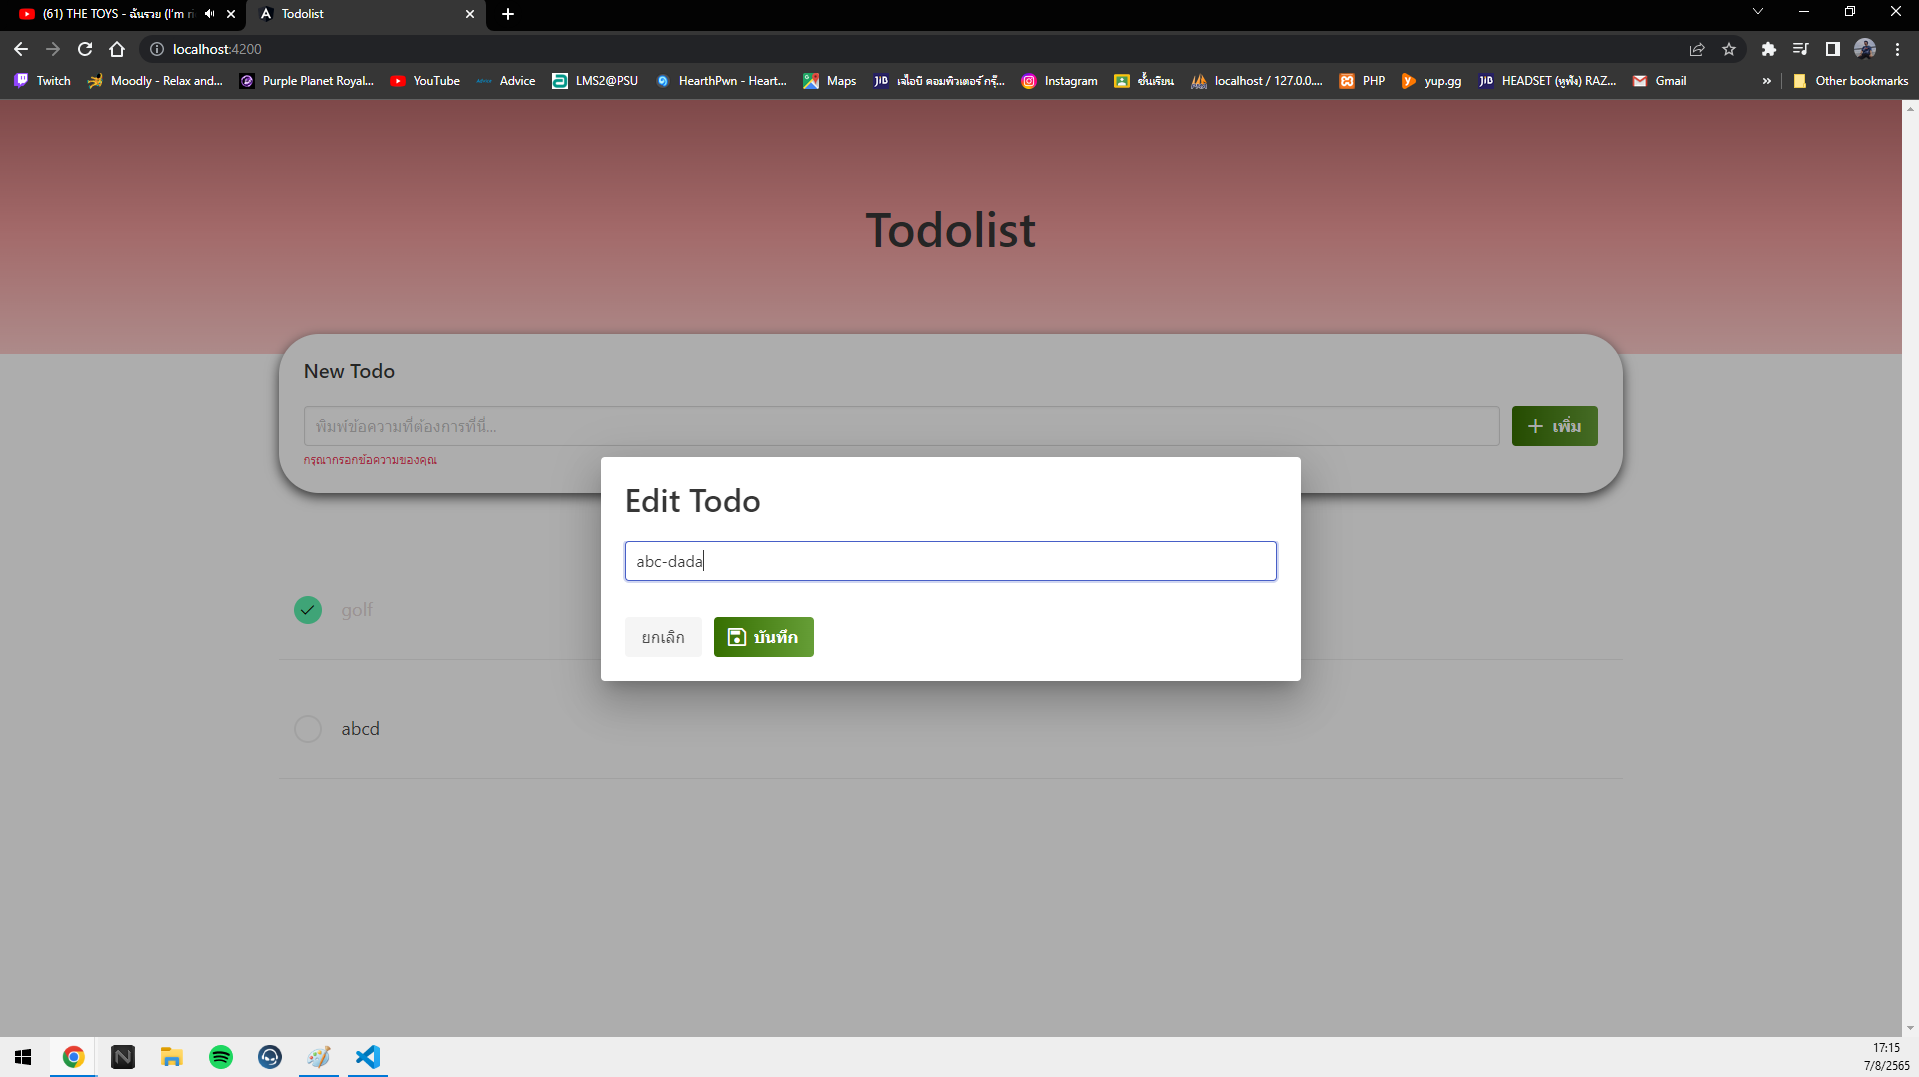Open the PHP bookmark
Screen dimensions: 1919x1077
click(1363, 81)
